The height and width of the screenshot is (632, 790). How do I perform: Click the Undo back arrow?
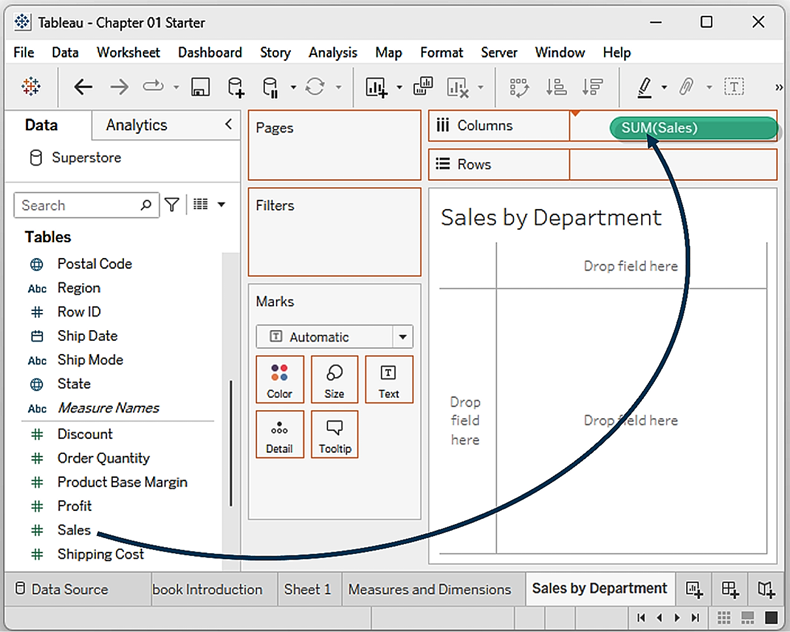(83, 87)
